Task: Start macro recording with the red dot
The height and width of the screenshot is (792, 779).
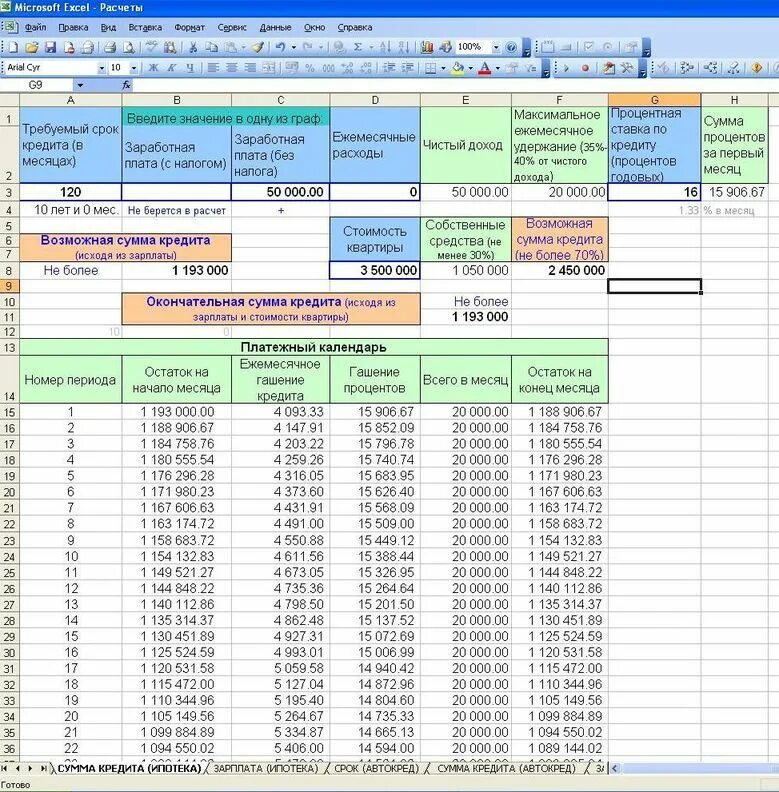Action: [x=585, y=68]
